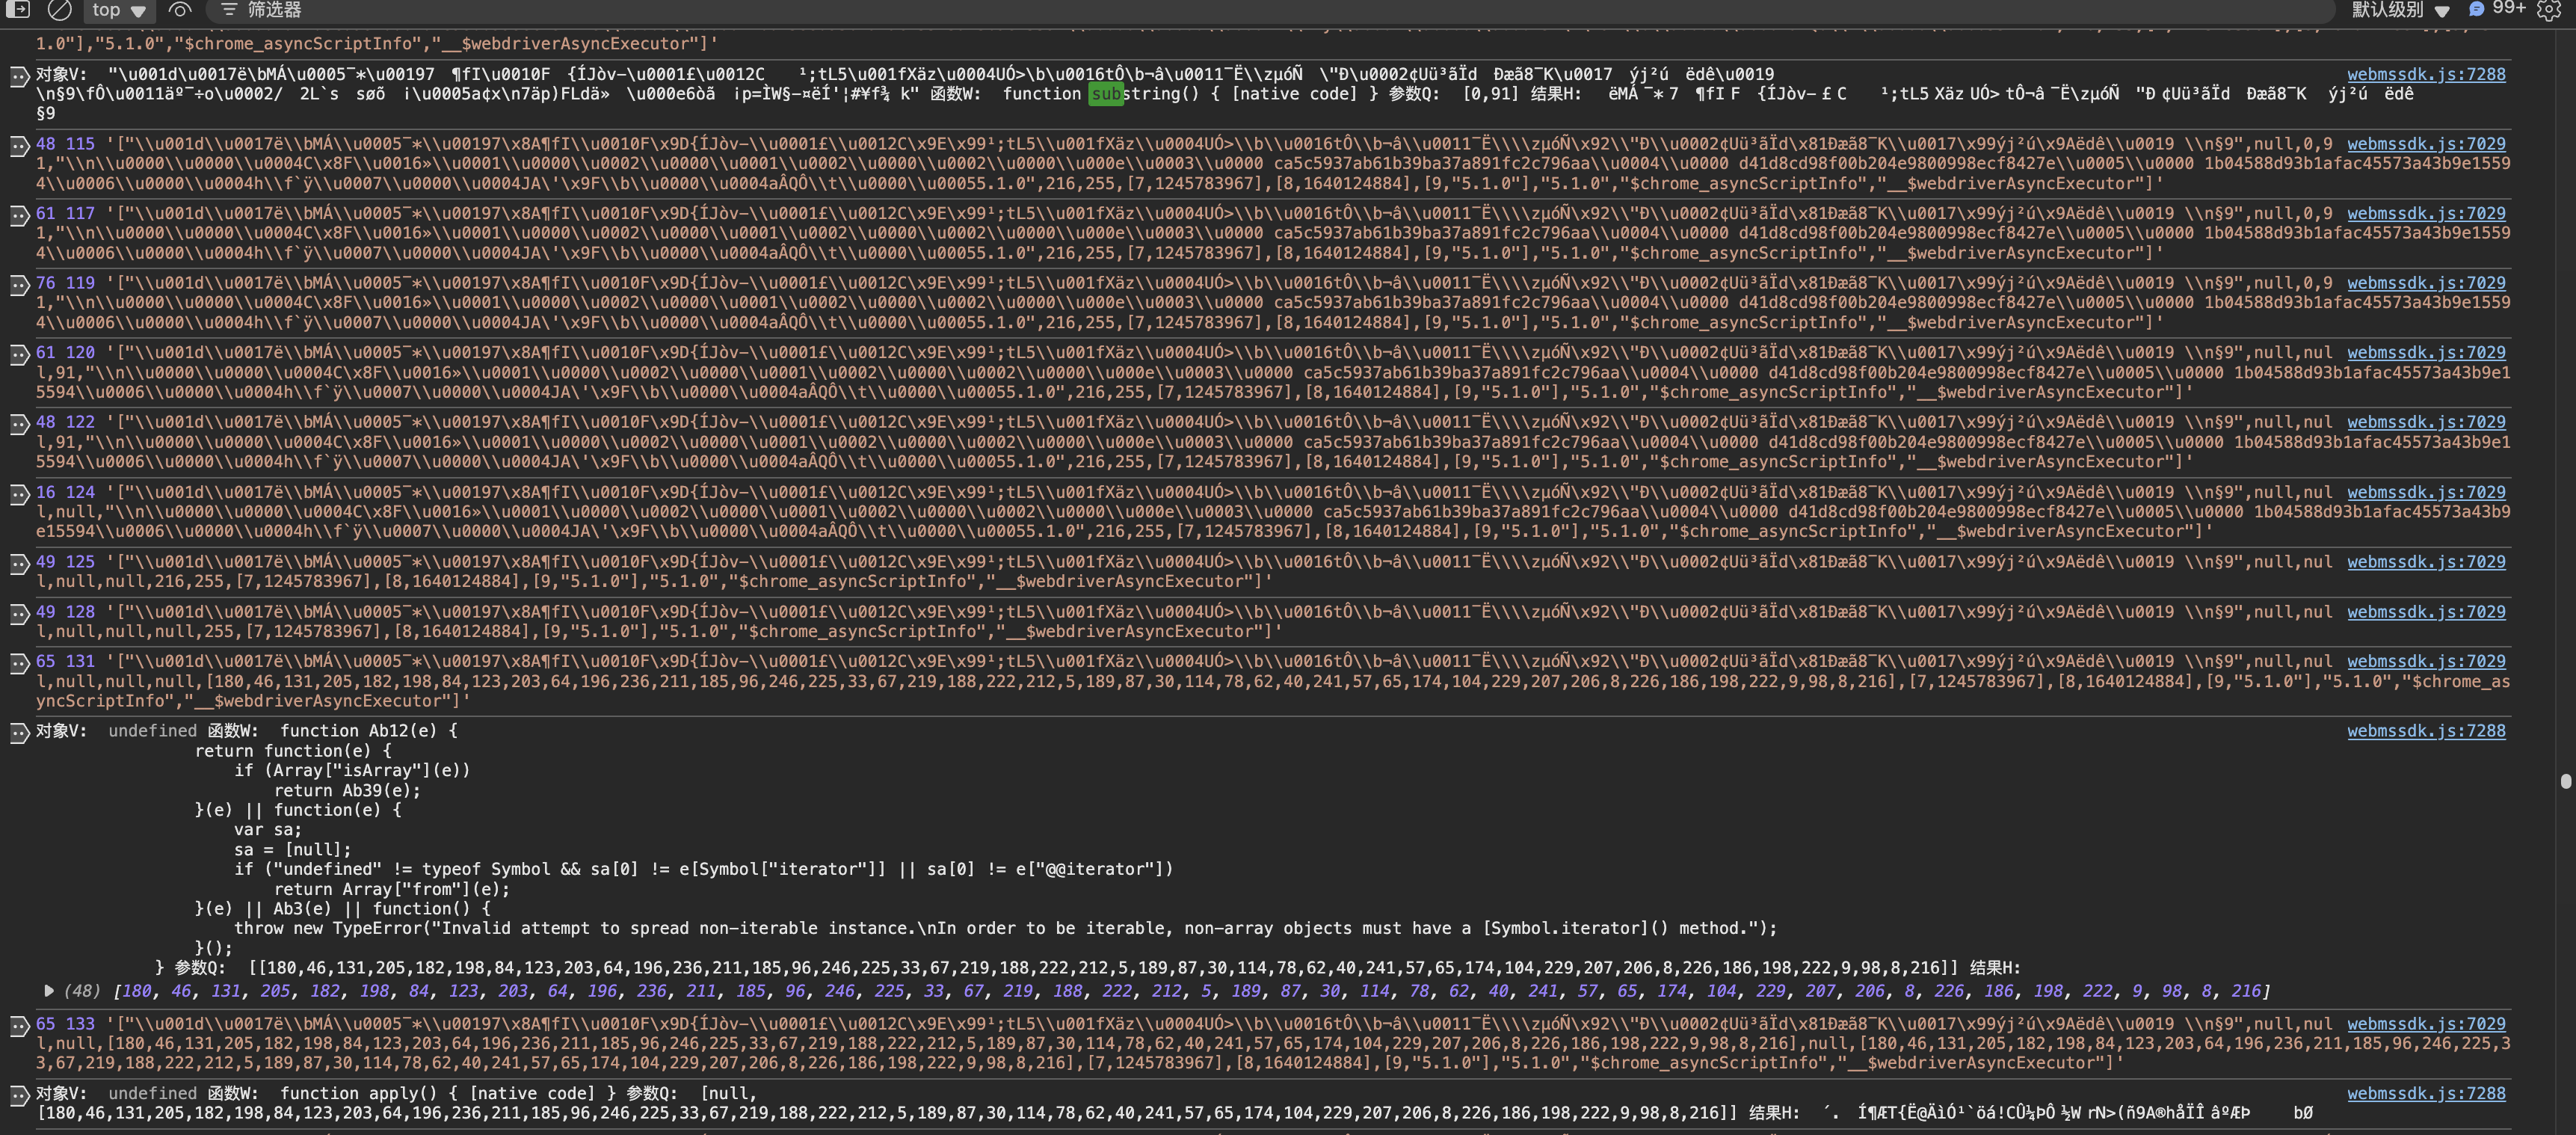Open webmssdk.js:7029 link on the '49 128' row

pyautogui.click(x=2426, y=612)
